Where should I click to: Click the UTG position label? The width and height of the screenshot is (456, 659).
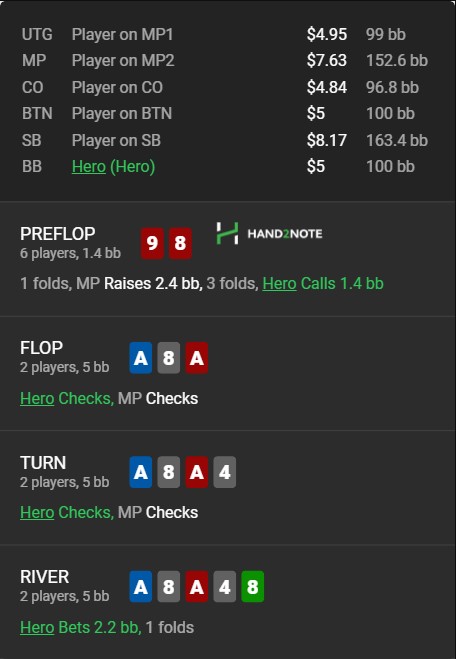(x=37, y=34)
